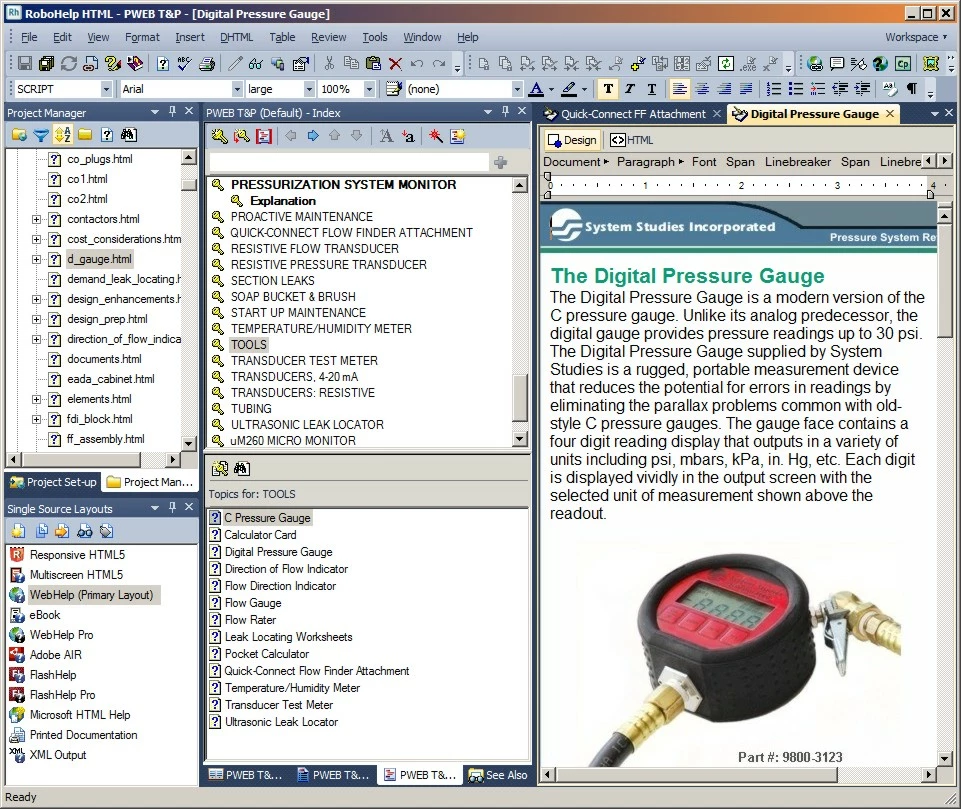Toggle show paragraph markers icon
Viewport: 961px width, 809px height.
[x=912, y=89]
